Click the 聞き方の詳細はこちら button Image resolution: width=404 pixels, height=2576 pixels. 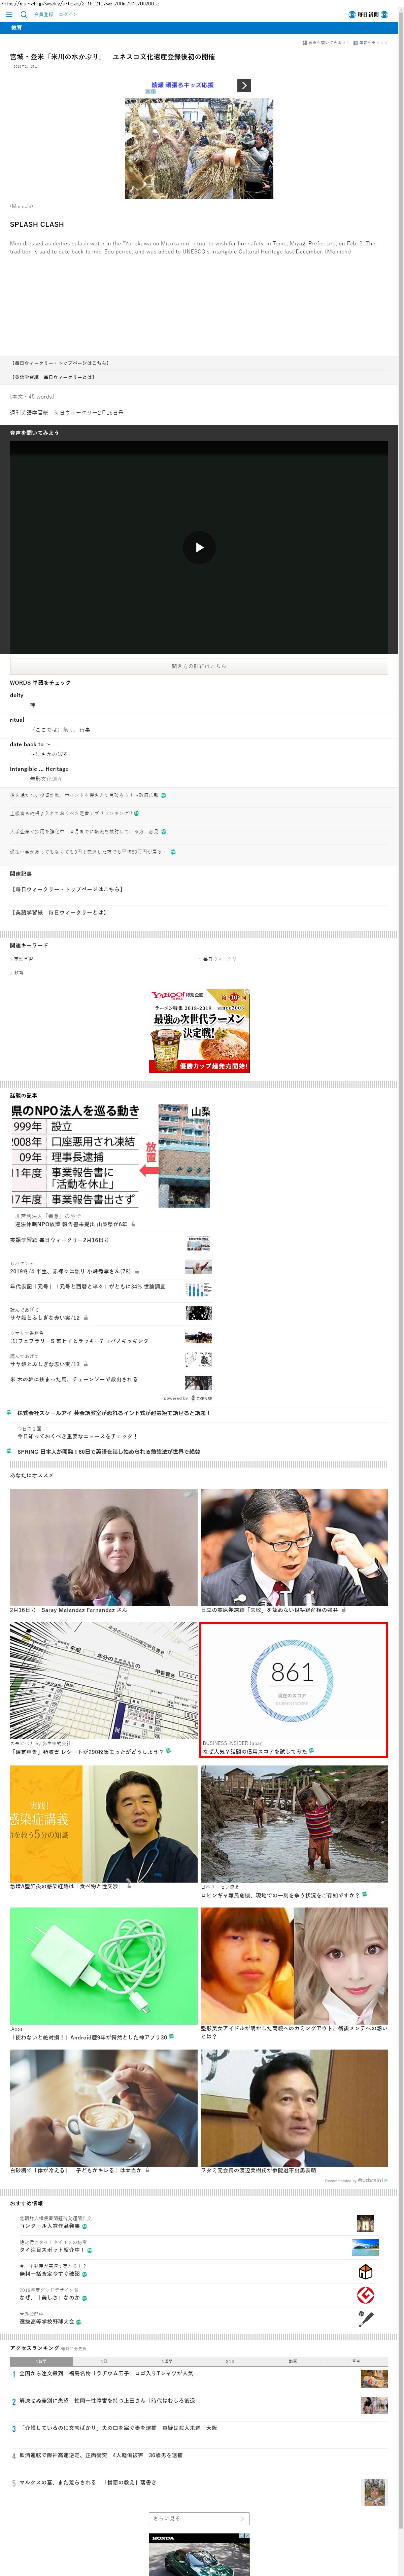pos(199,666)
